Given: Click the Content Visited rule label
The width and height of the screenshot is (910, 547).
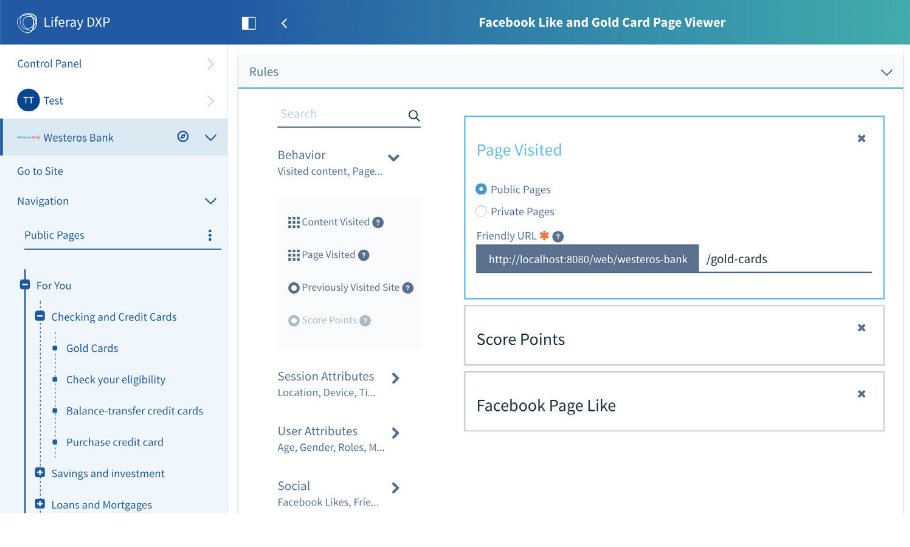Looking at the screenshot, I should [335, 222].
